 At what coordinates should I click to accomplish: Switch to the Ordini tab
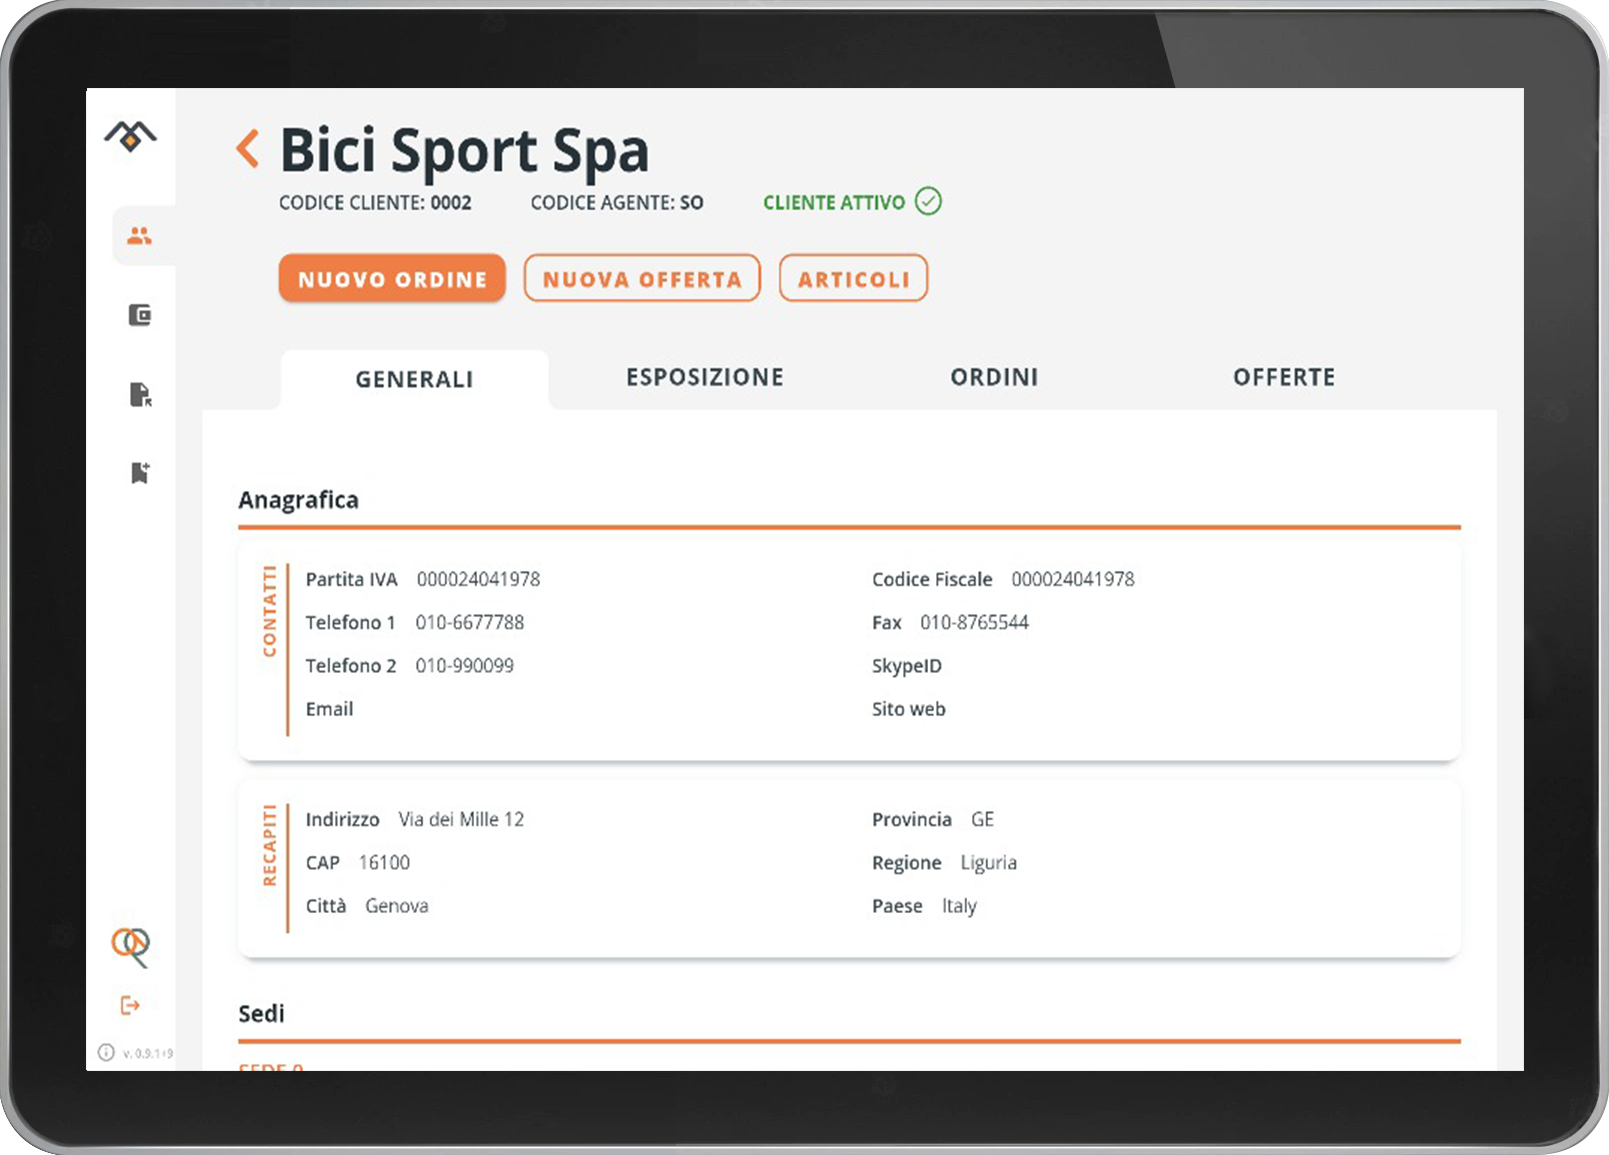(994, 377)
